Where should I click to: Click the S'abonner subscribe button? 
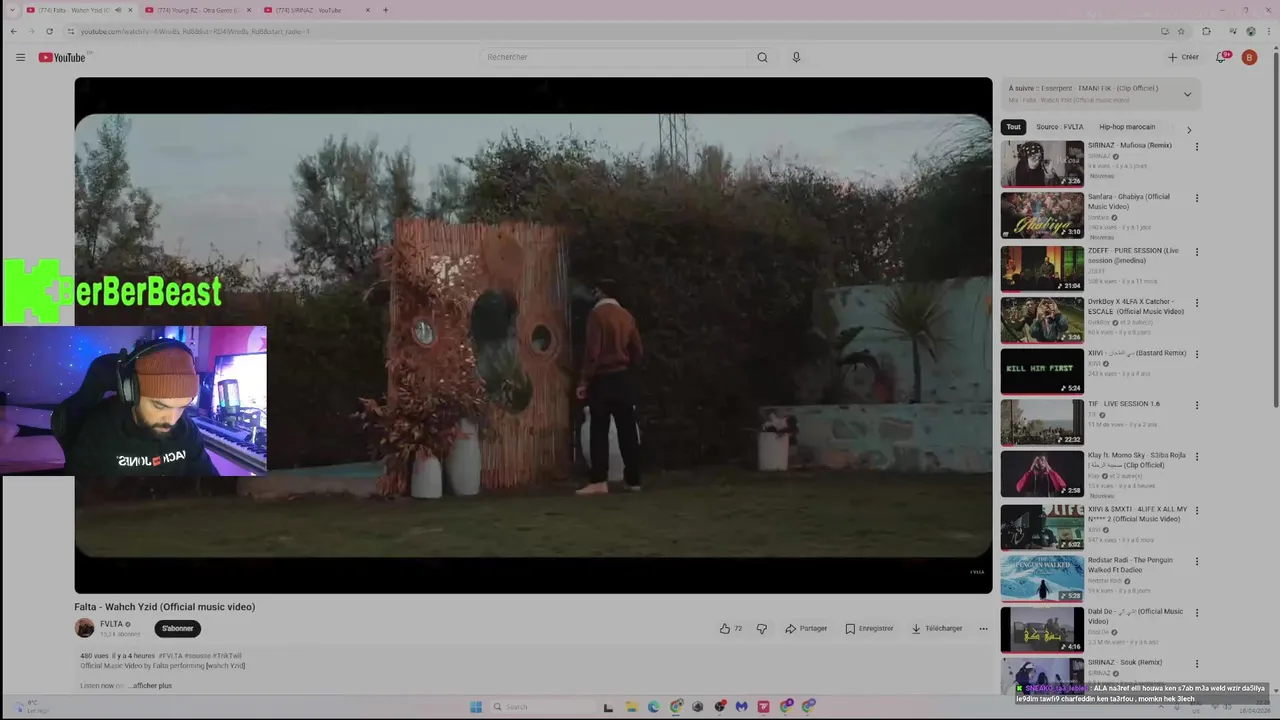click(178, 628)
